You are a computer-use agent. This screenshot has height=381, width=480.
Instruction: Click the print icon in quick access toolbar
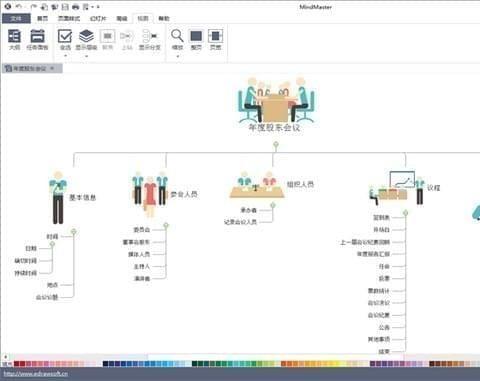[x=76, y=7]
